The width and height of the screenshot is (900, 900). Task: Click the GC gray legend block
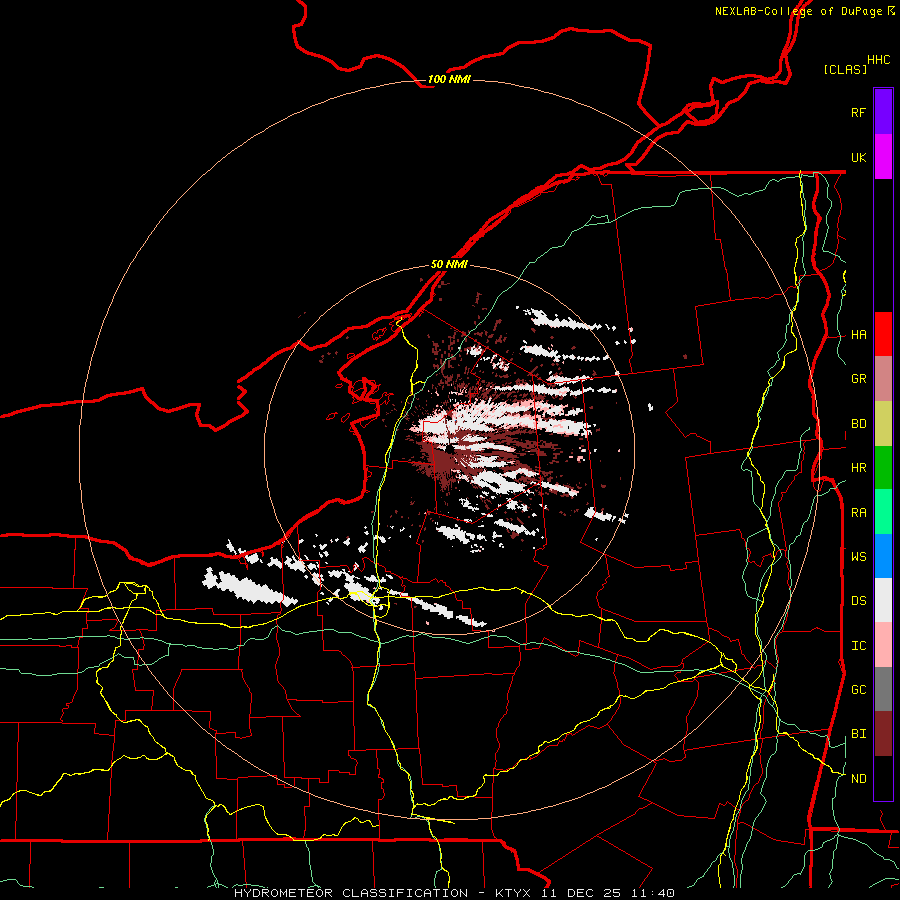[x=883, y=689]
